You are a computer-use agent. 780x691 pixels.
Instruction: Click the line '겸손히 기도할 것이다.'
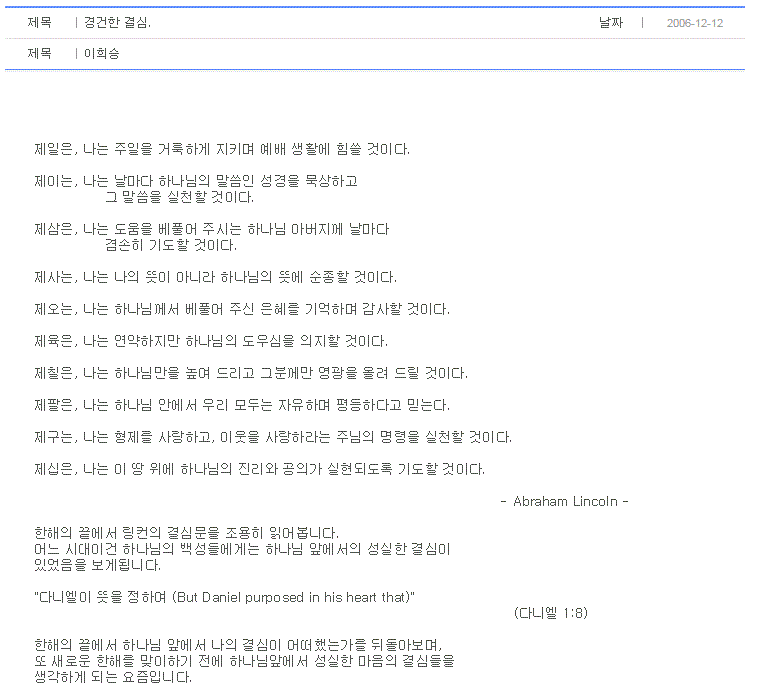[x=171, y=245]
